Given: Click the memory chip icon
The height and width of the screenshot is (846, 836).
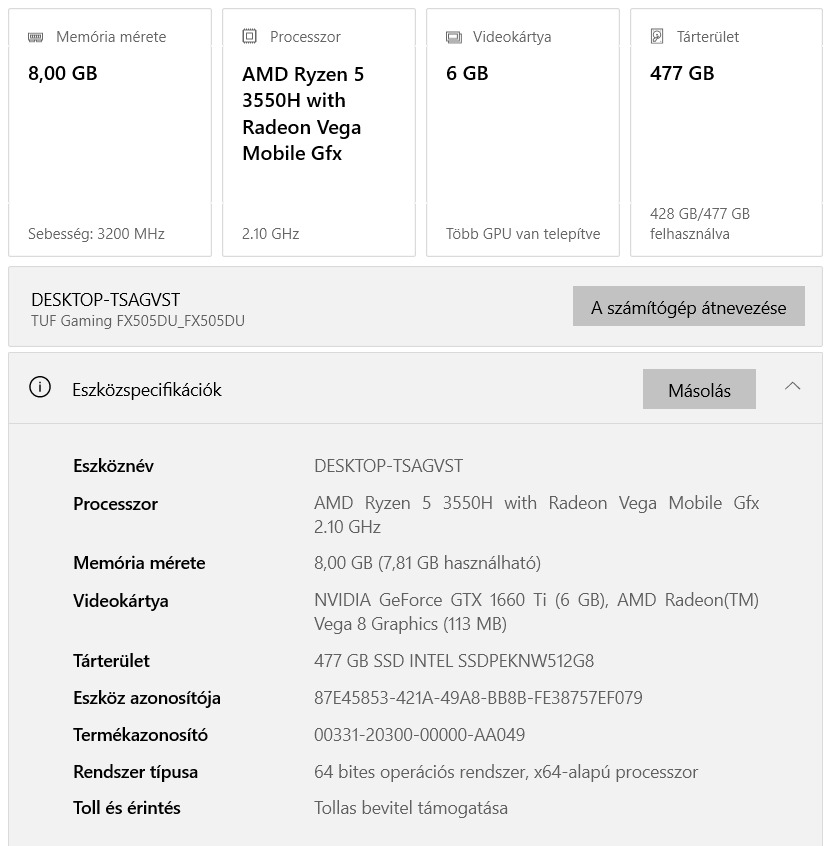Looking at the screenshot, I should [x=36, y=37].
